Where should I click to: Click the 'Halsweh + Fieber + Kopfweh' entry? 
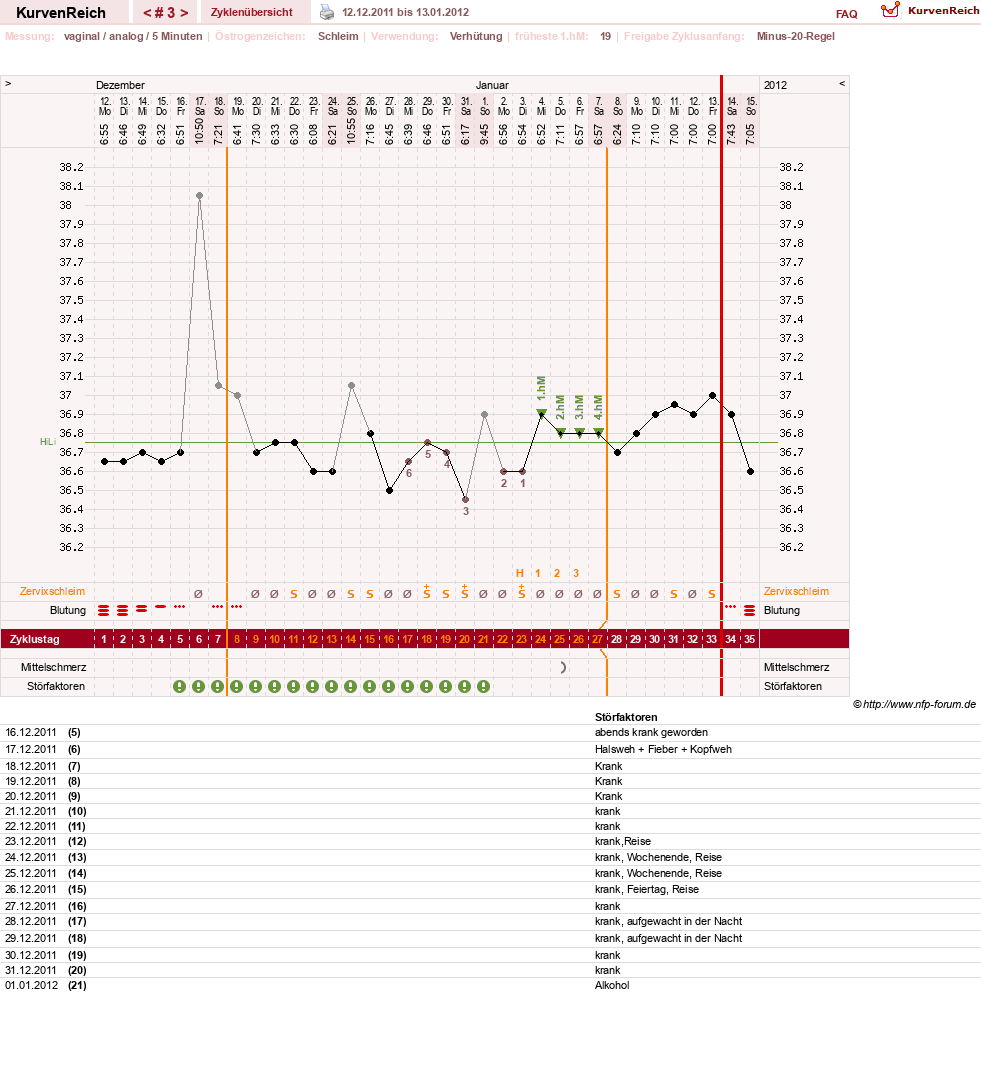coord(663,749)
